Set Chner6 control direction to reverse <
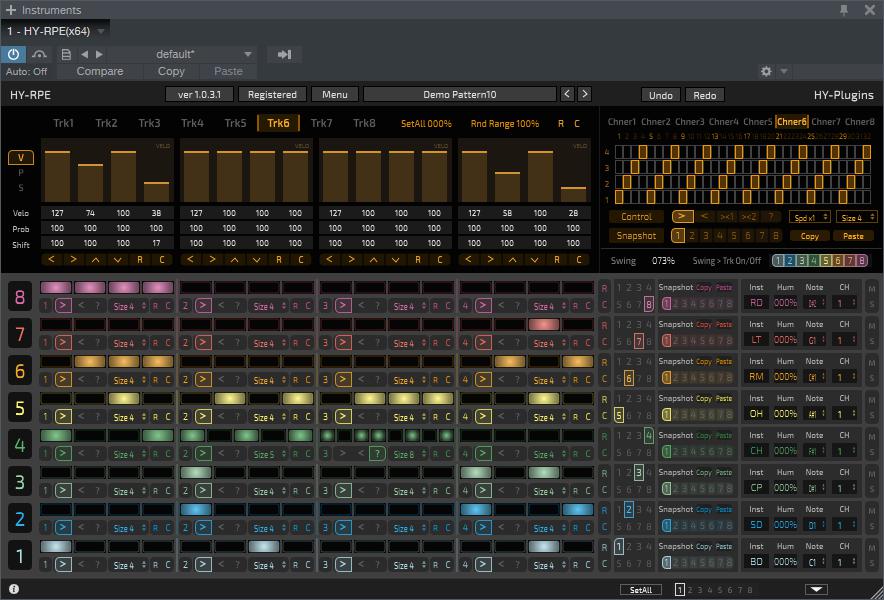Image resolution: width=884 pixels, height=600 pixels. 704,217
